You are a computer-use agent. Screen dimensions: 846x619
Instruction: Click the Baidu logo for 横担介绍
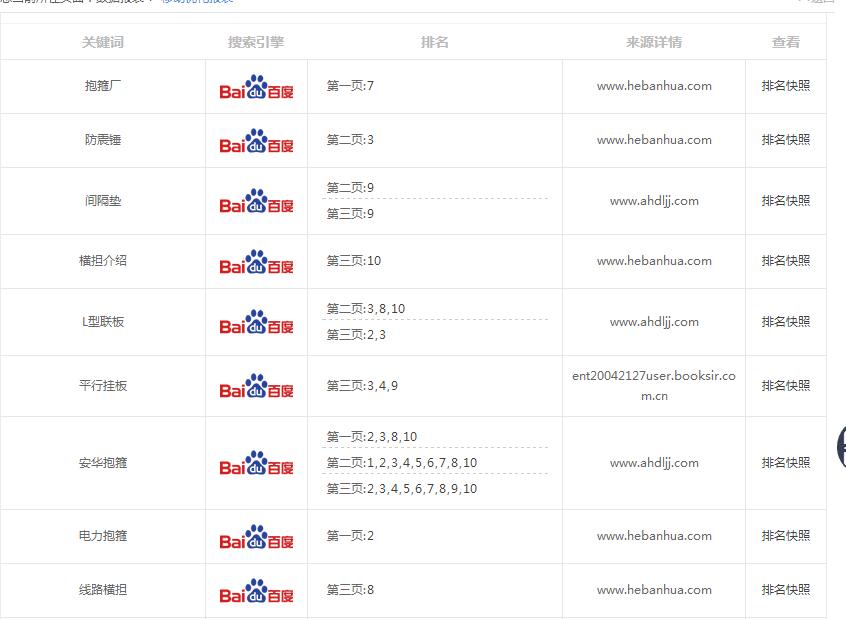pyautogui.click(x=256, y=262)
